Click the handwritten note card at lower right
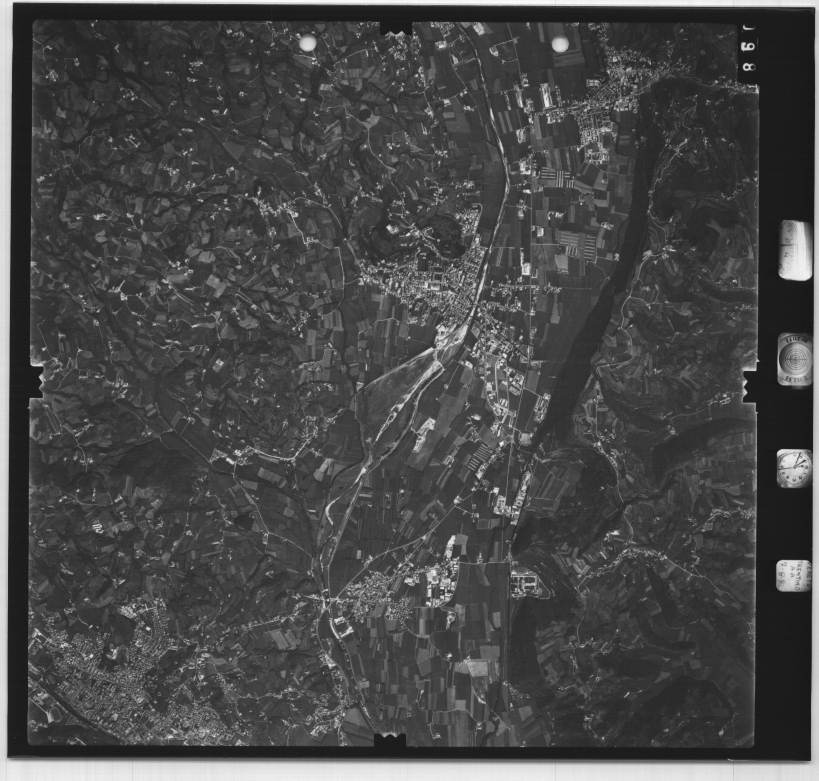819x781 pixels. coord(794,576)
